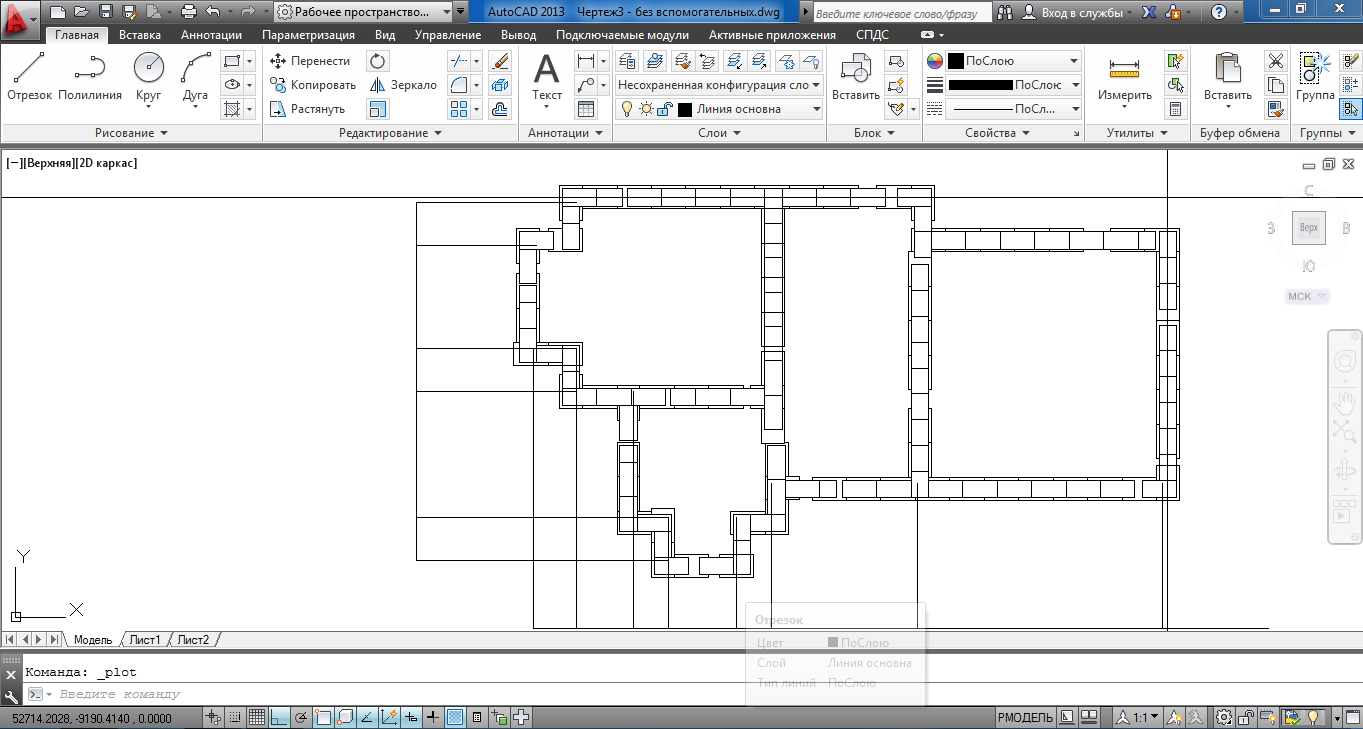Image resolution: width=1363 pixels, height=729 pixels.
Task: Switch to Аннотации ribbon tab
Action: (211, 34)
